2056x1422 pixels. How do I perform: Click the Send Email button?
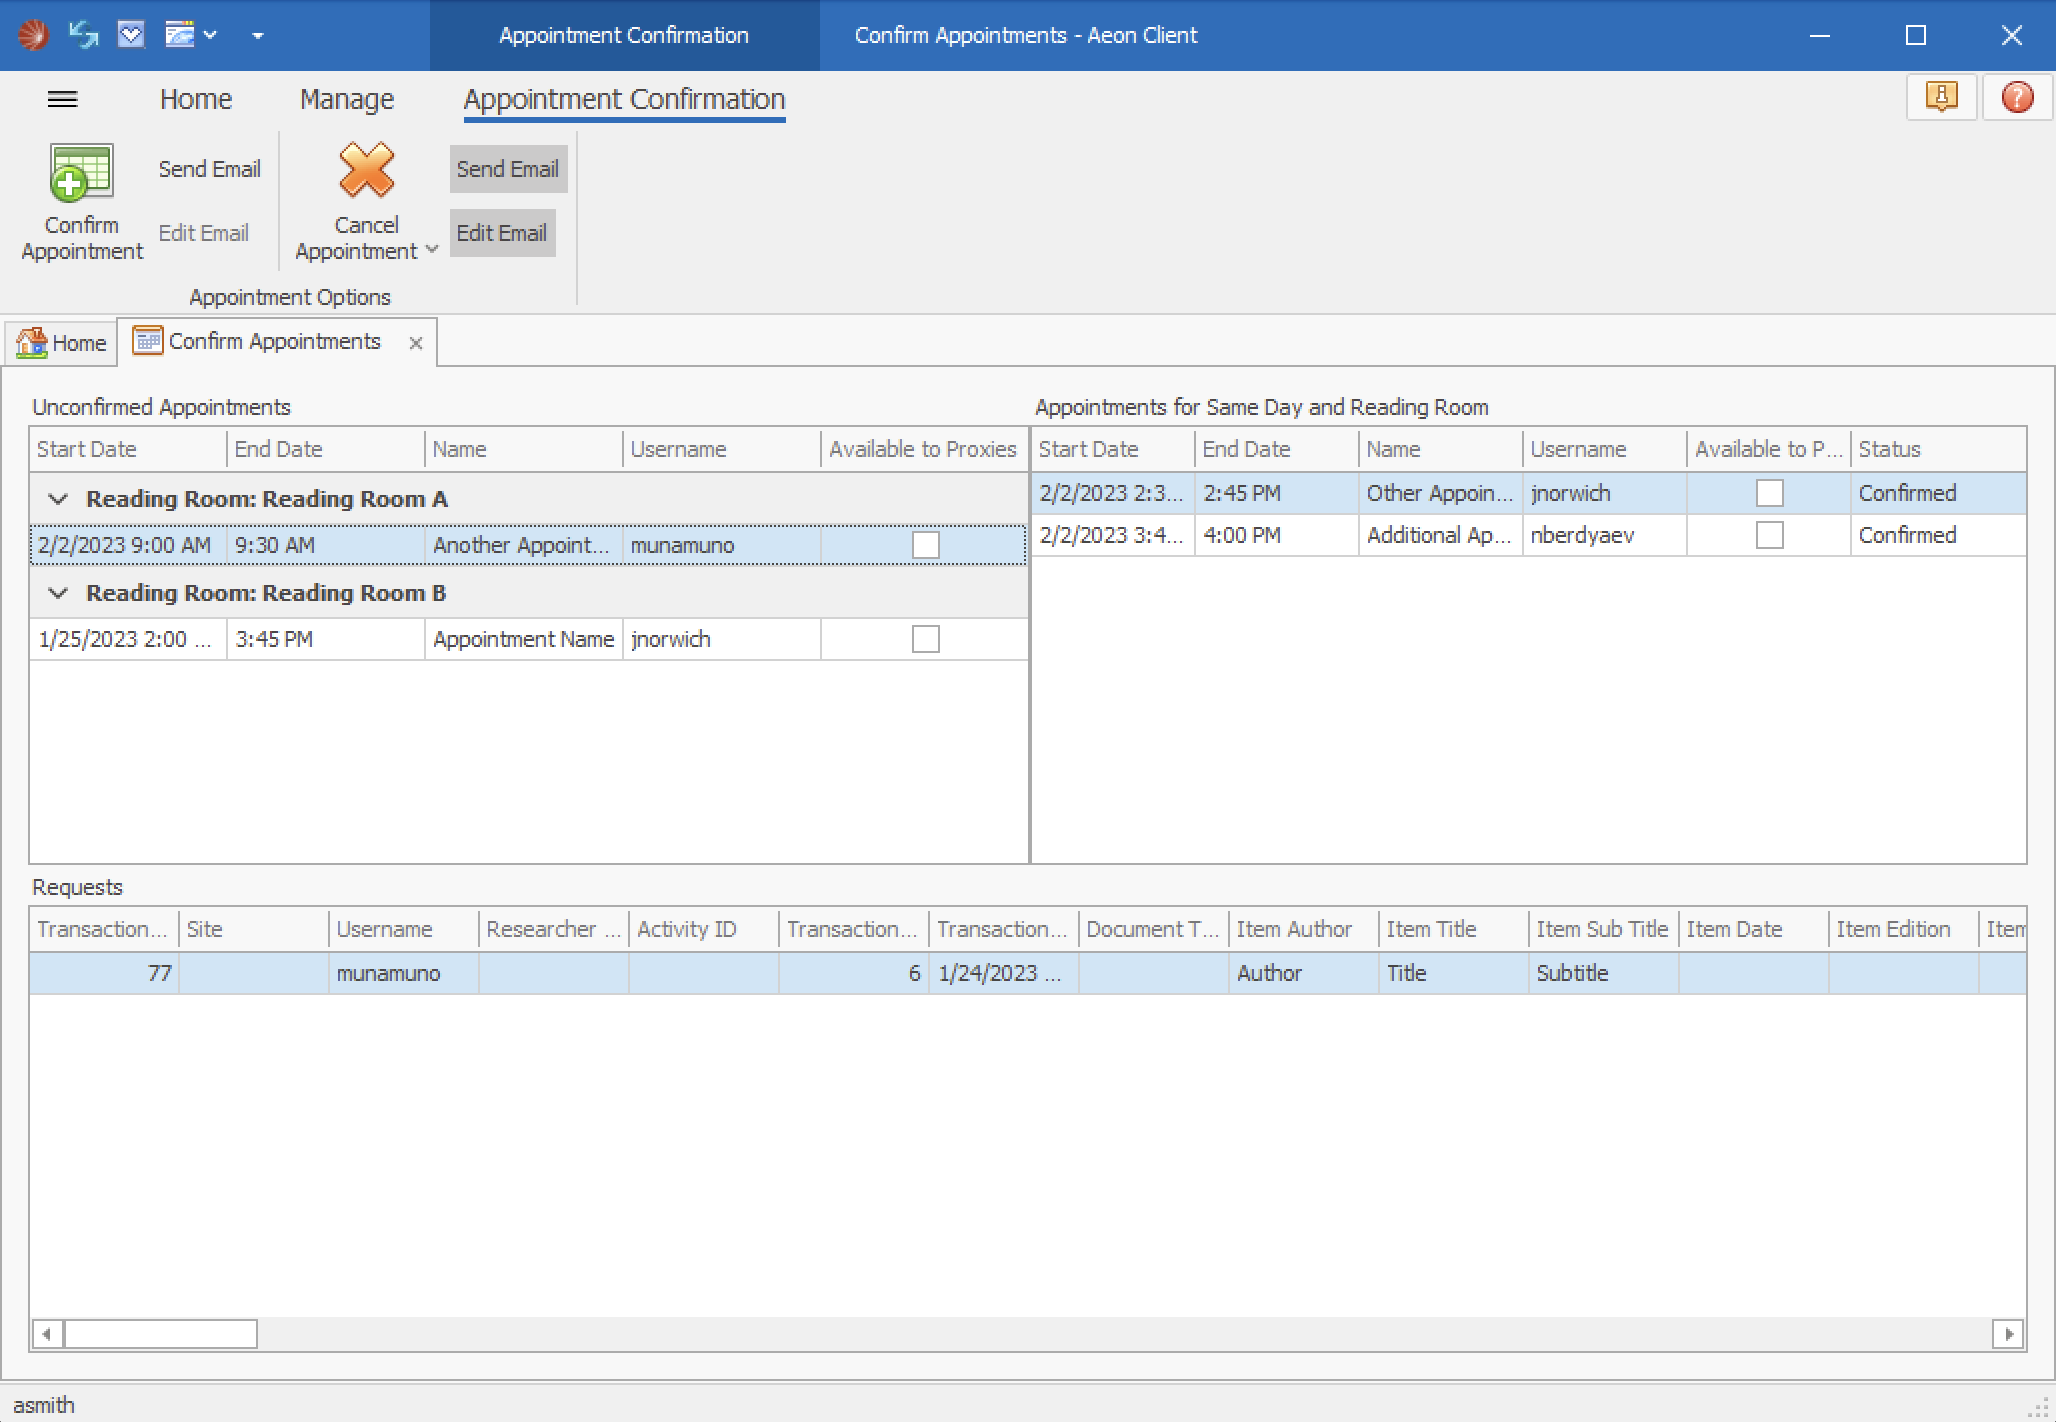point(507,168)
